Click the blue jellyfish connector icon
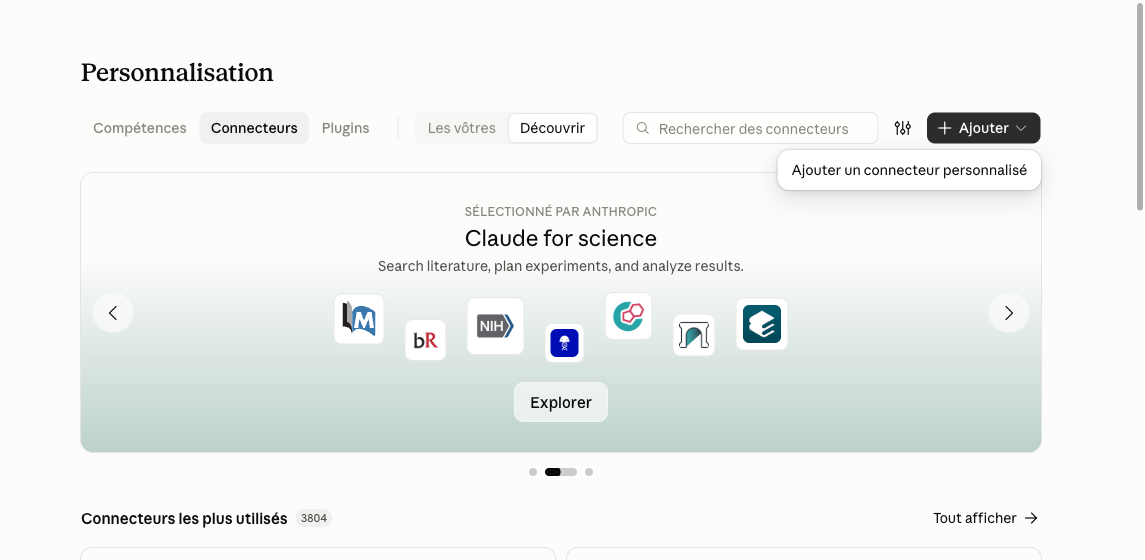This screenshot has height=560, width=1145. 564,343
